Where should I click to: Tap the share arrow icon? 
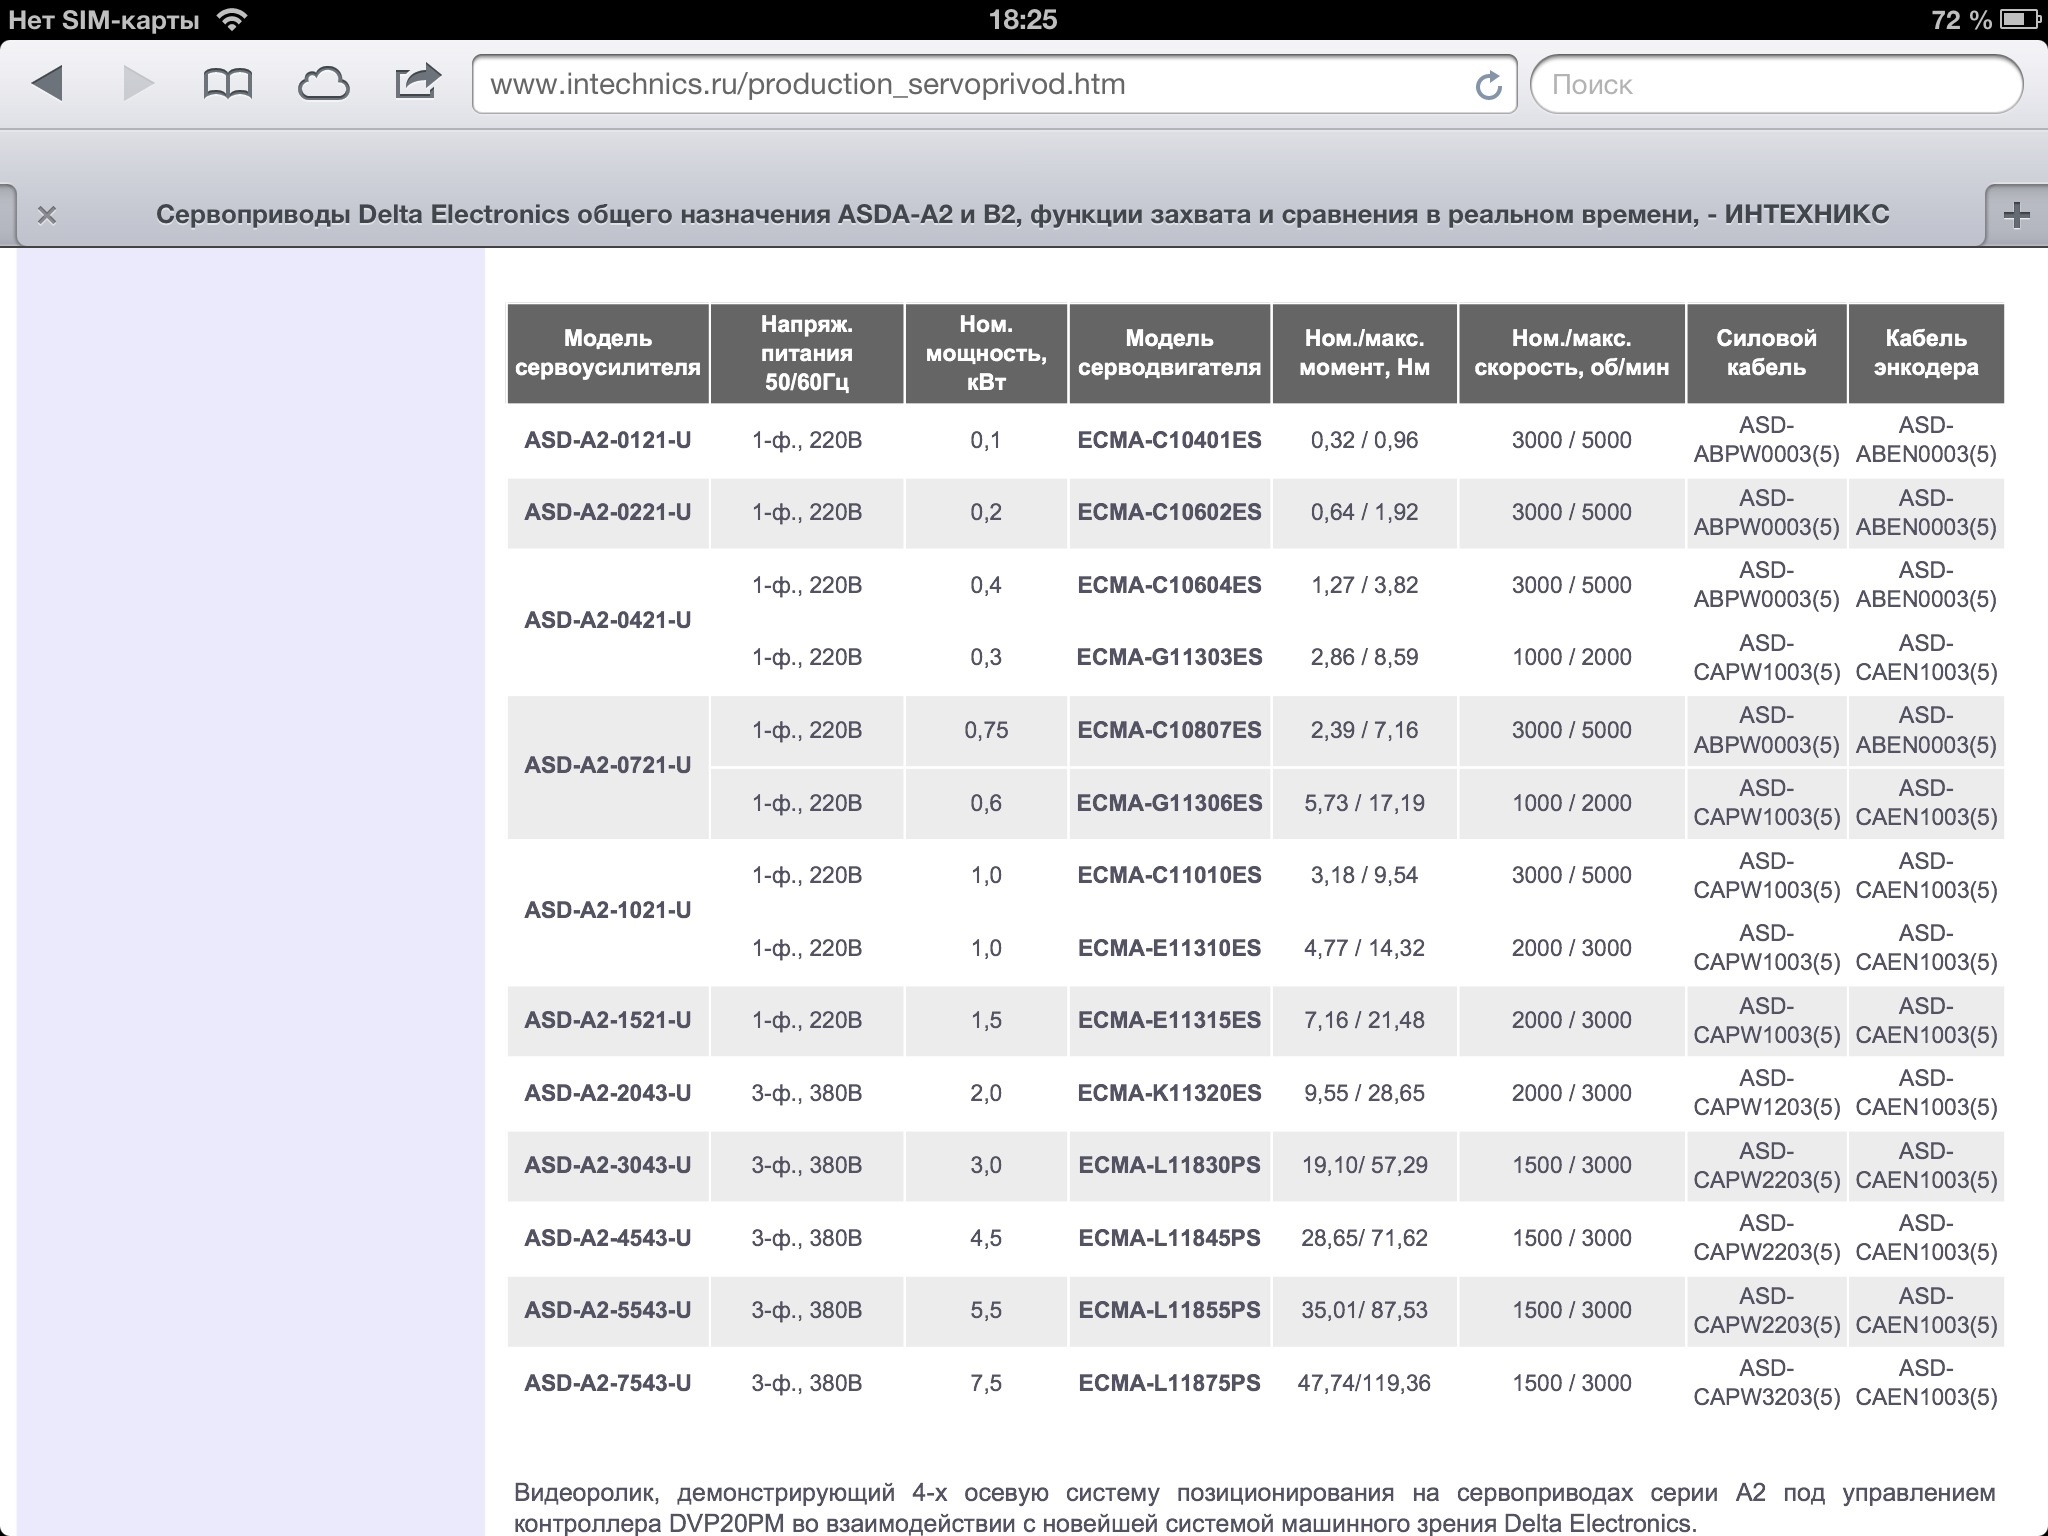point(417,82)
